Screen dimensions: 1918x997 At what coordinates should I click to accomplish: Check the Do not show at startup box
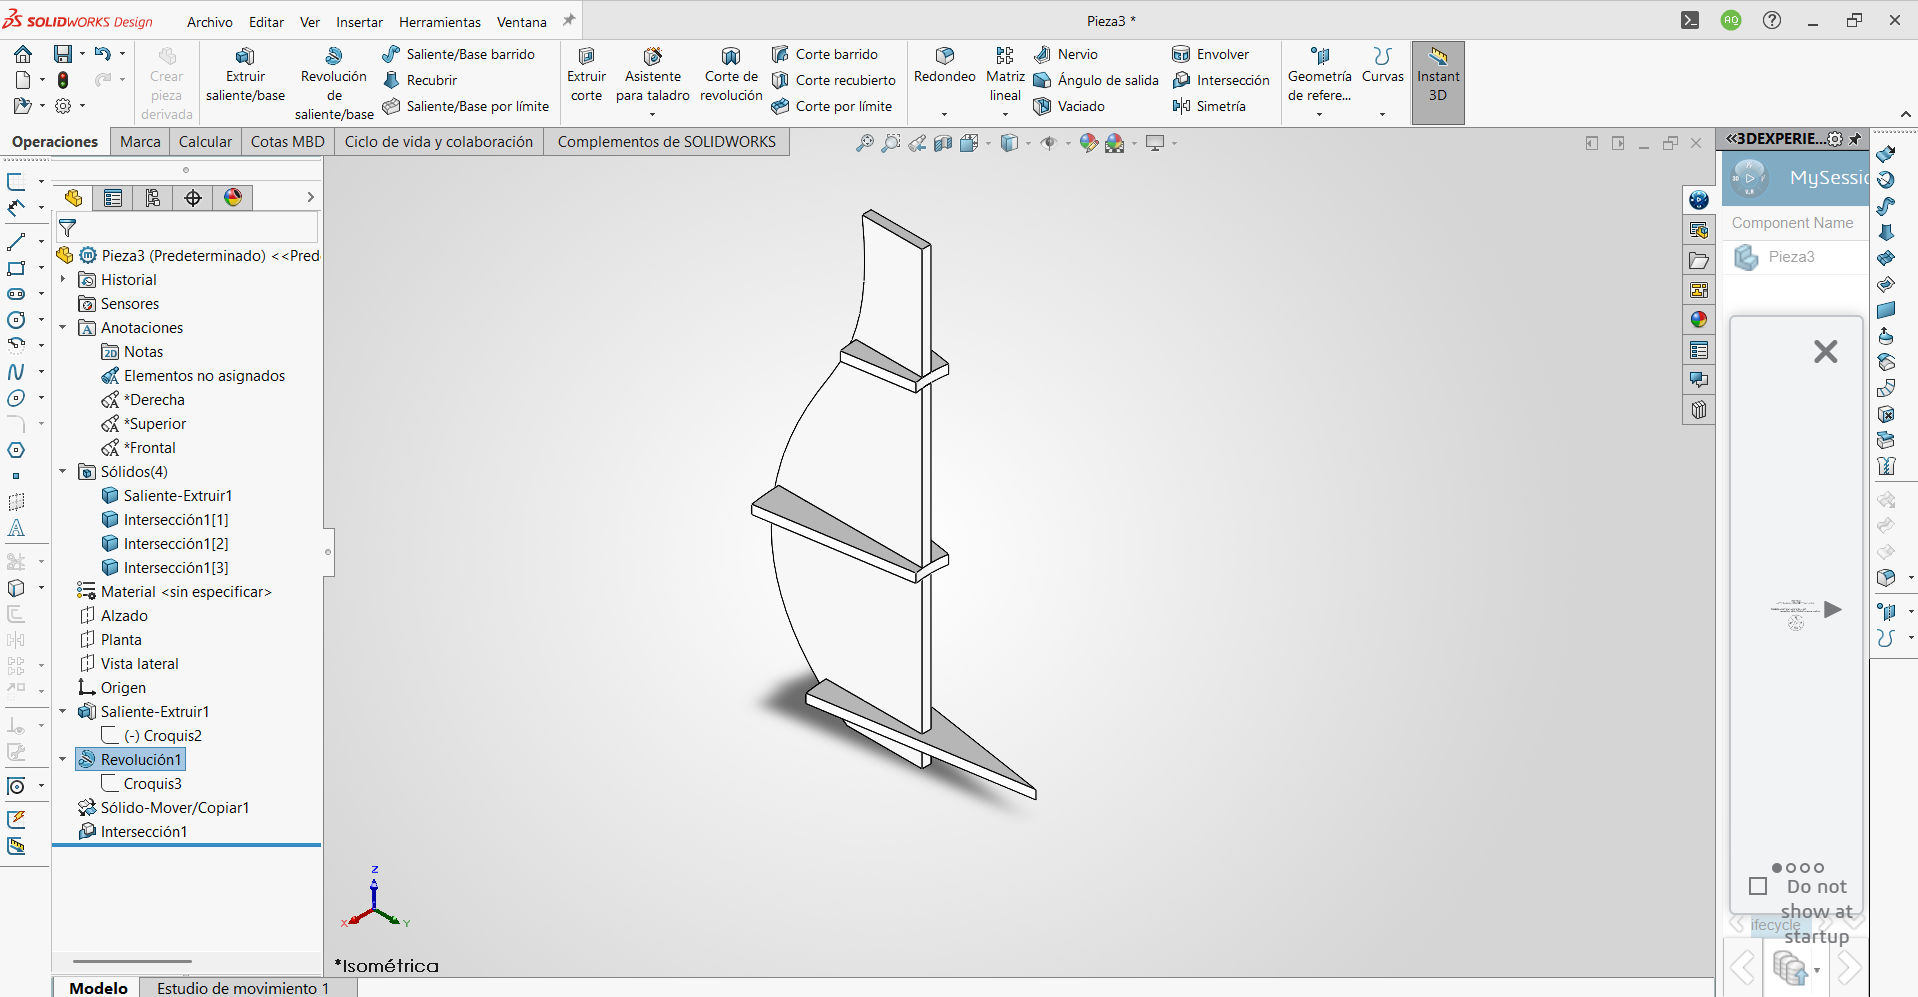pyautogui.click(x=1758, y=887)
